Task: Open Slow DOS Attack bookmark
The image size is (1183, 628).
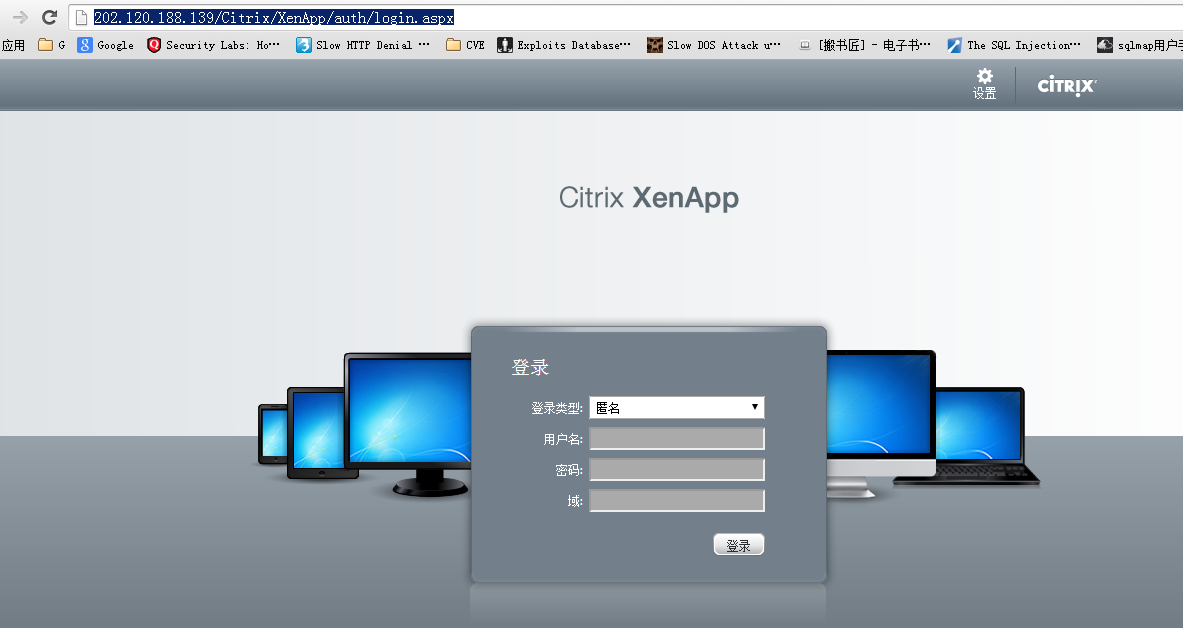Action: click(x=714, y=45)
